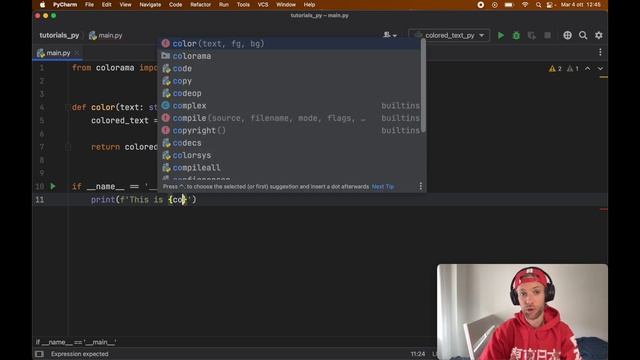
Task: Open the globe translation icon in toolbar
Action: (567, 36)
